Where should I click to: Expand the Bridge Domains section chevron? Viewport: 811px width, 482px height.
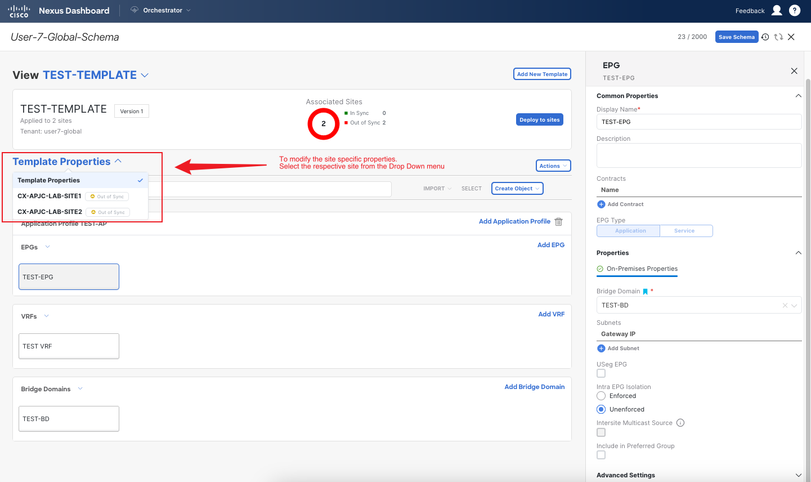point(80,388)
